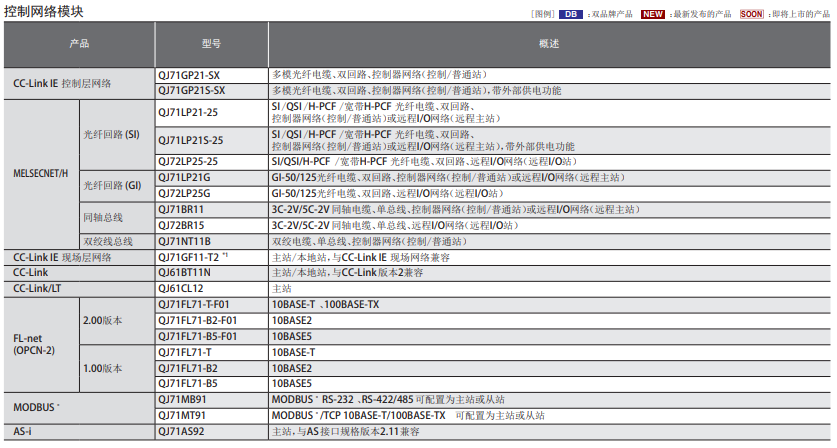Select model QJ61BT11N

tap(184, 272)
